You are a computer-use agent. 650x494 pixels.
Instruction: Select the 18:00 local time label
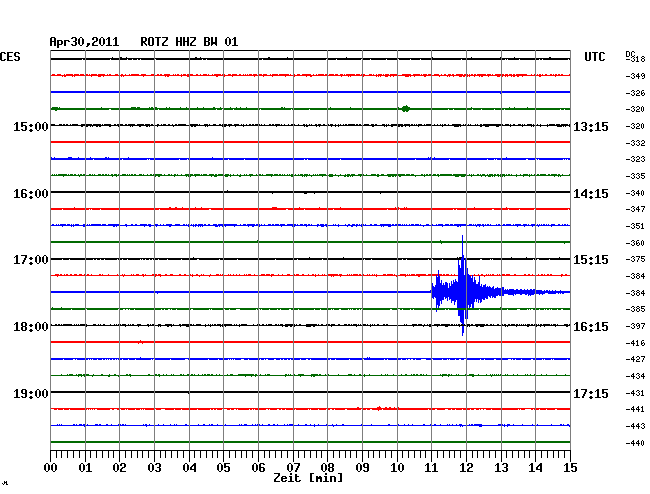[x=31, y=327]
